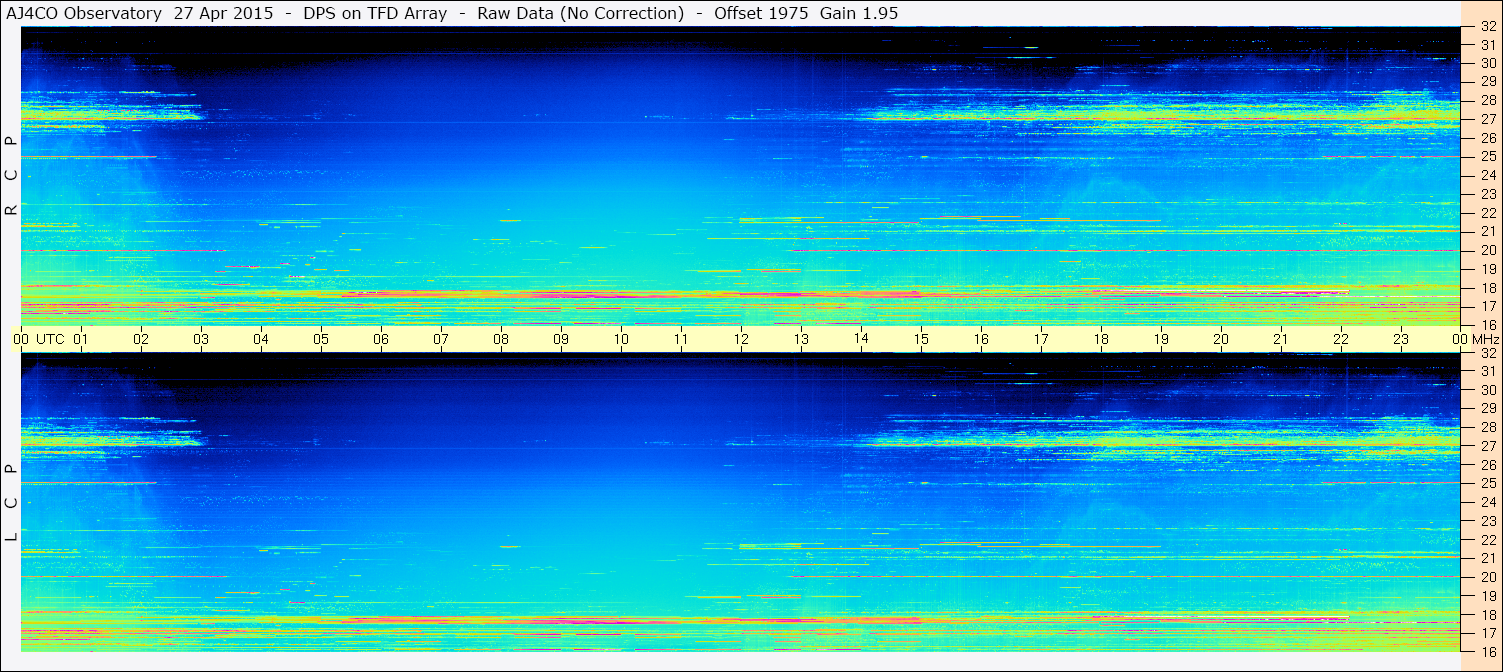Click the 05 hour marker on UTC axis
Screen dimensions: 1503x672
321,339
